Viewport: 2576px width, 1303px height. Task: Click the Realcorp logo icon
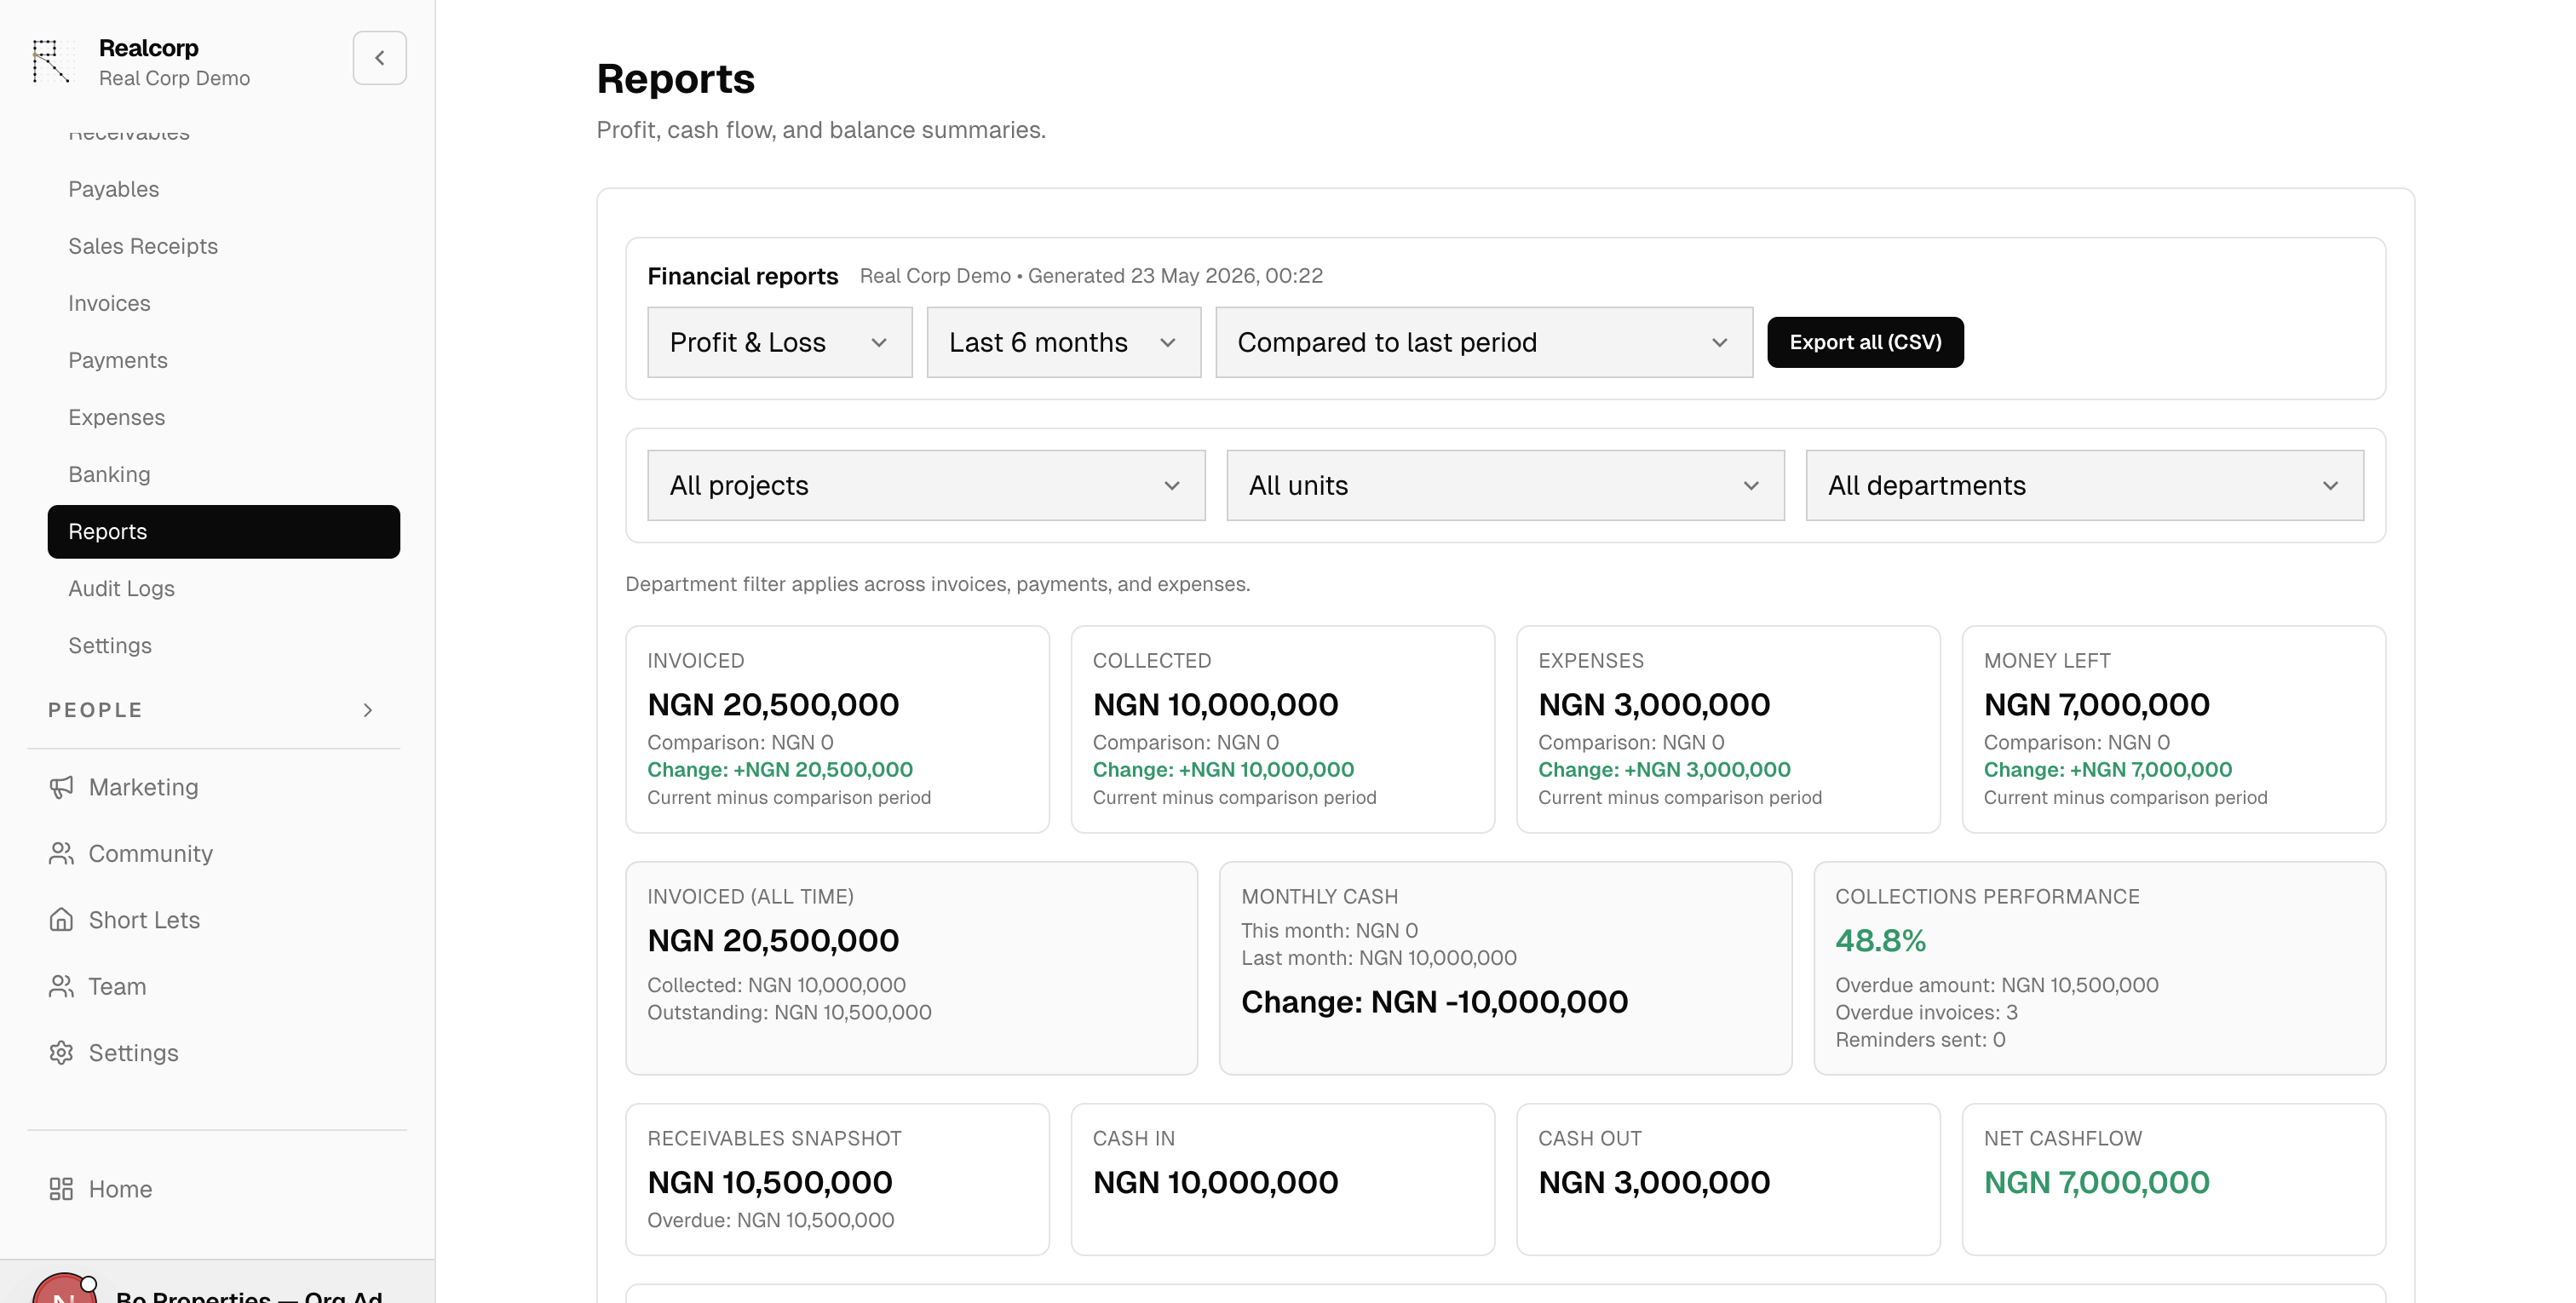pyautogui.click(x=51, y=61)
